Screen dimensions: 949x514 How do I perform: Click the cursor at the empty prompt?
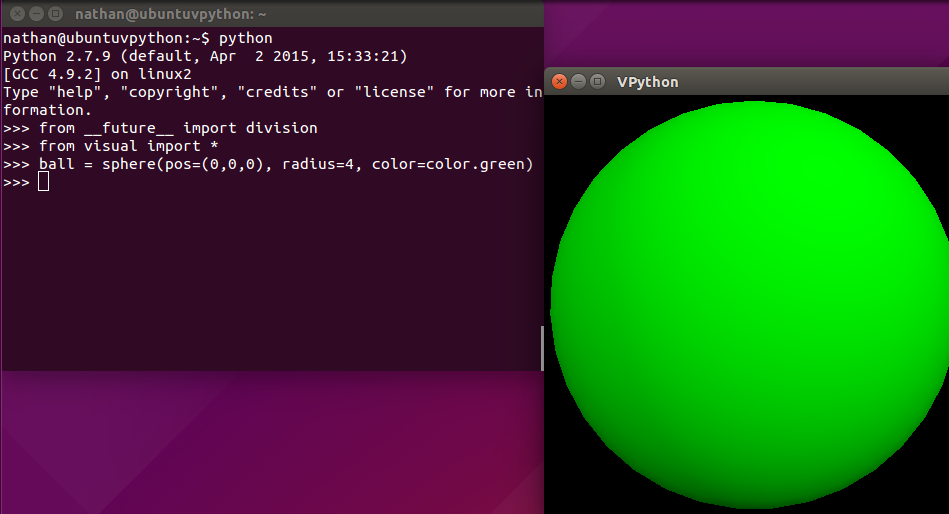pos(43,182)
